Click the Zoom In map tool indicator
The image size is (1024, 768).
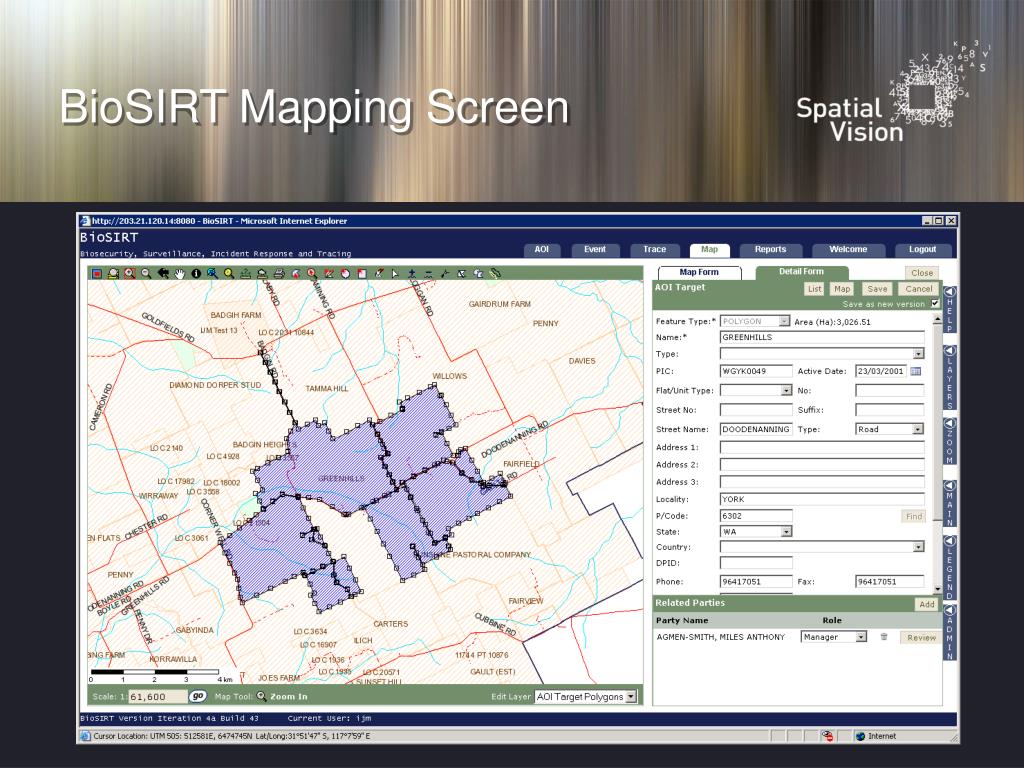pyautogui.click(x=282, y=696)
